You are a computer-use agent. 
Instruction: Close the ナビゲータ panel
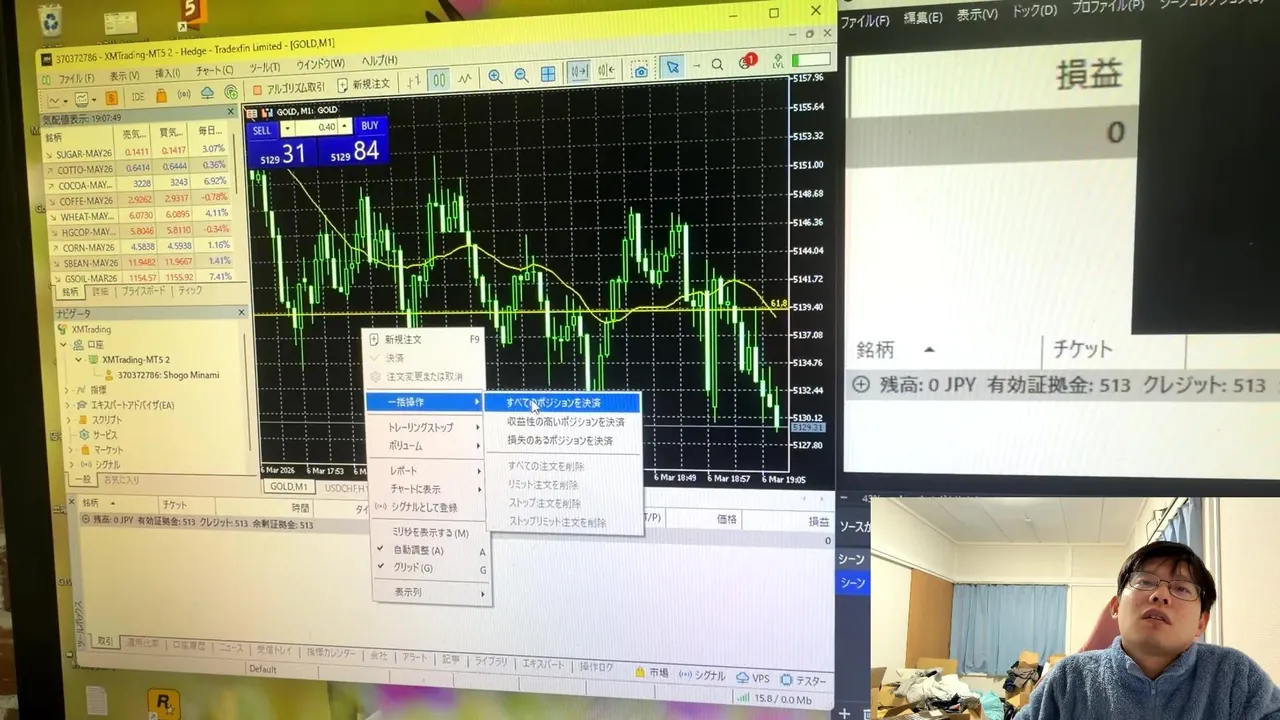pyautogui.click(x=241, y=312)
